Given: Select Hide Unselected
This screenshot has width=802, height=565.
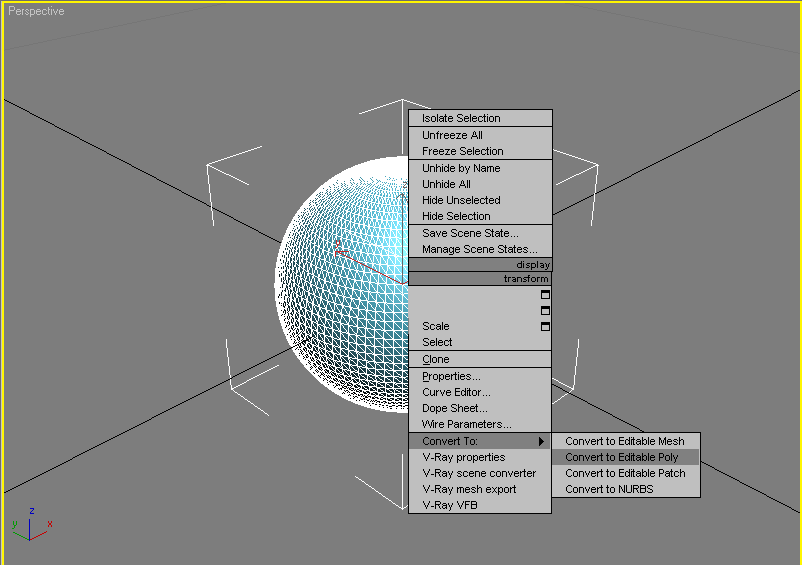Looking at the screenshot, I should coord(480,200).
